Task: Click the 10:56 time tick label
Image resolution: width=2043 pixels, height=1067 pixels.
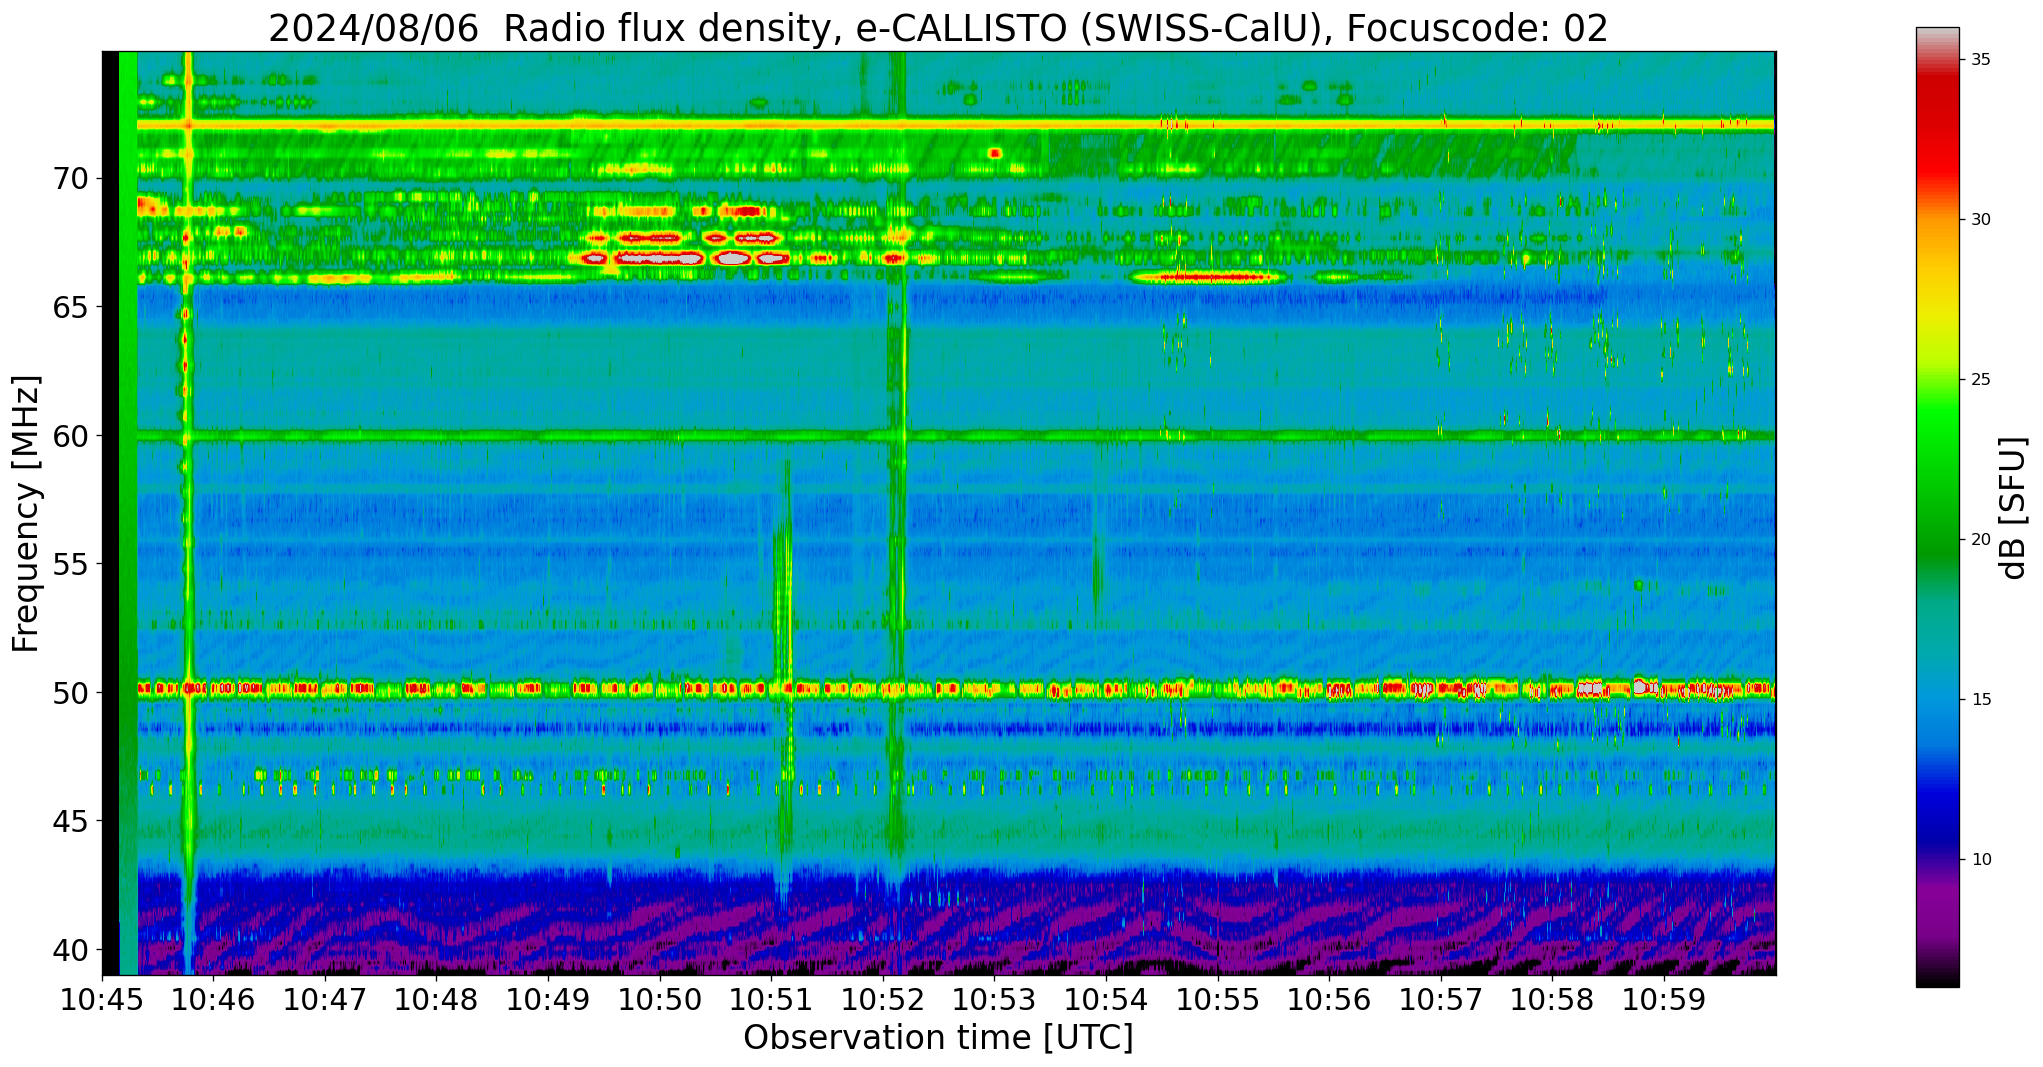Action: click(1329, 999)
